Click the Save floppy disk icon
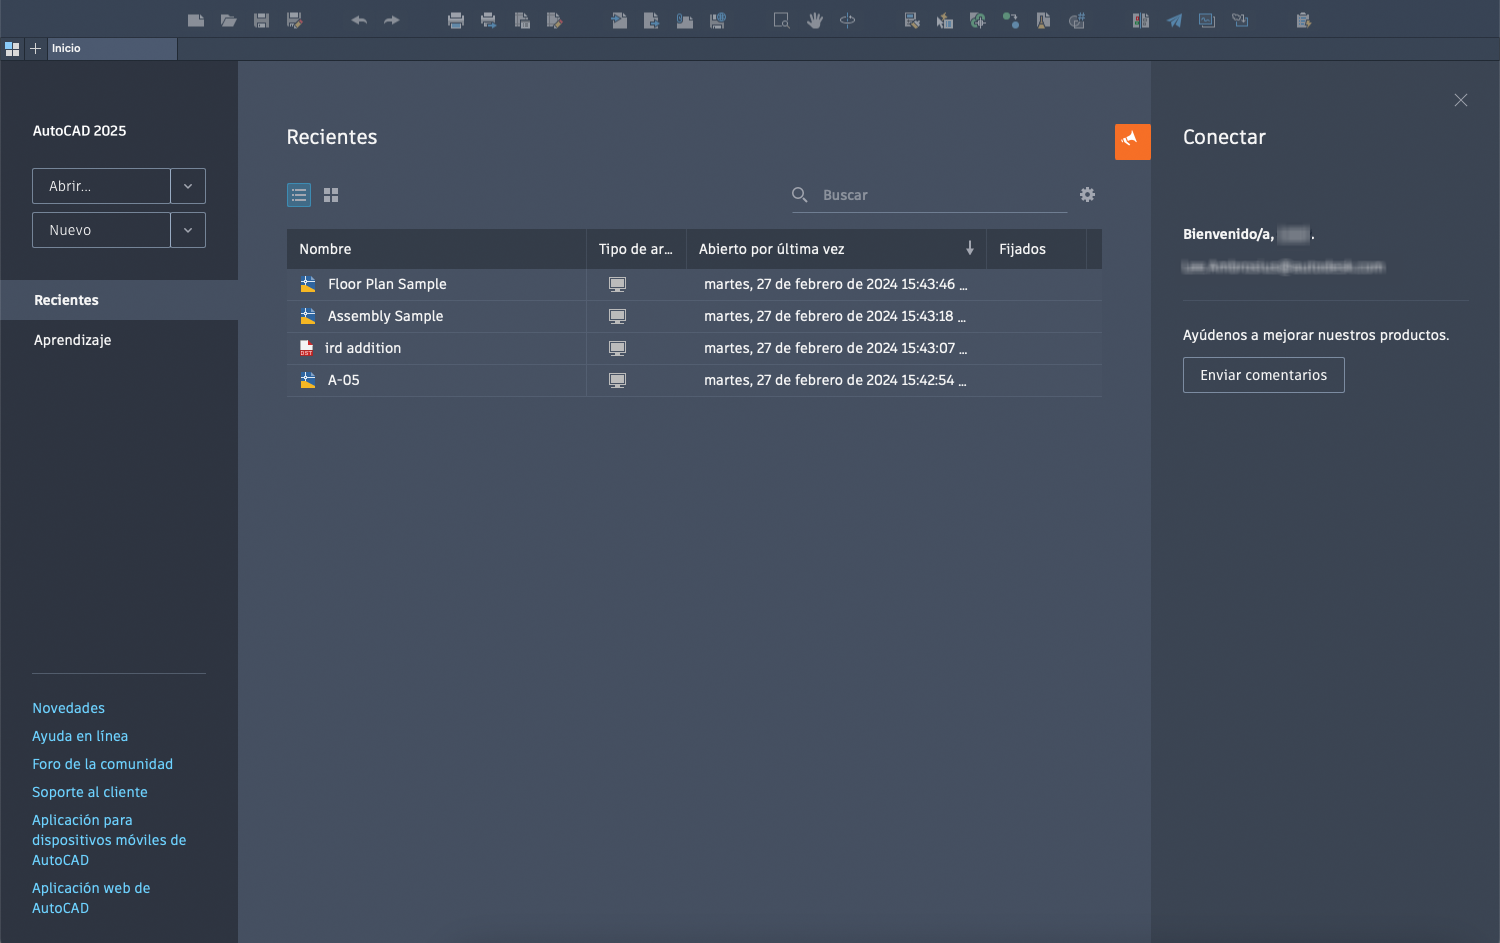 point(262,20)
